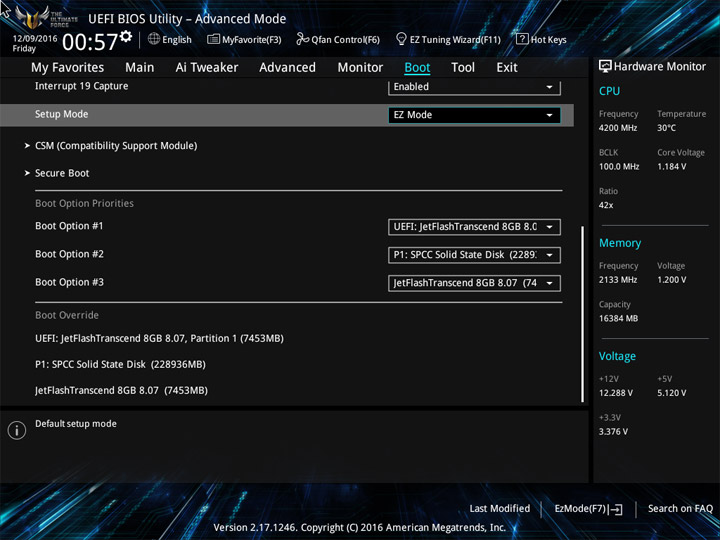Open the Boot Option #1 dropdown
This screenshot has height=540, width=720.
coord(474,227)
